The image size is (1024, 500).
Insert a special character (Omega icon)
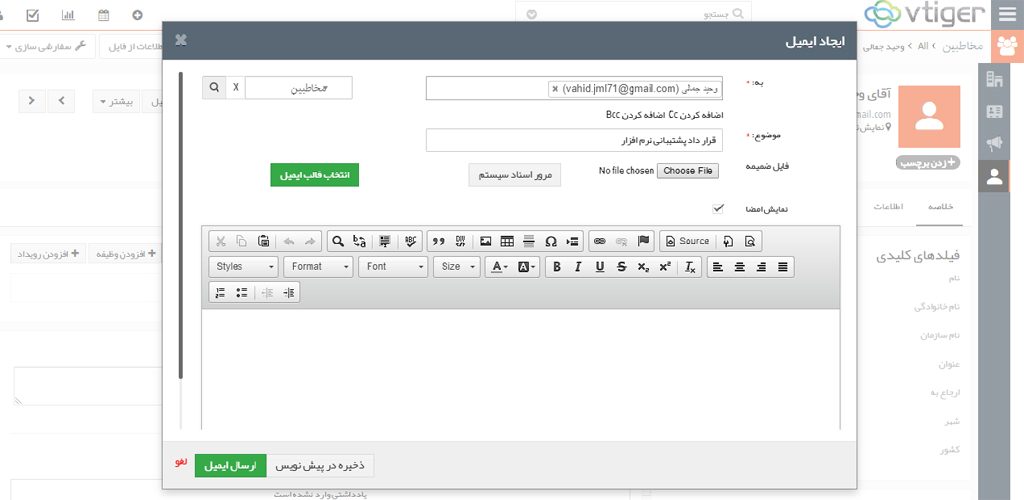click(550, 241)
